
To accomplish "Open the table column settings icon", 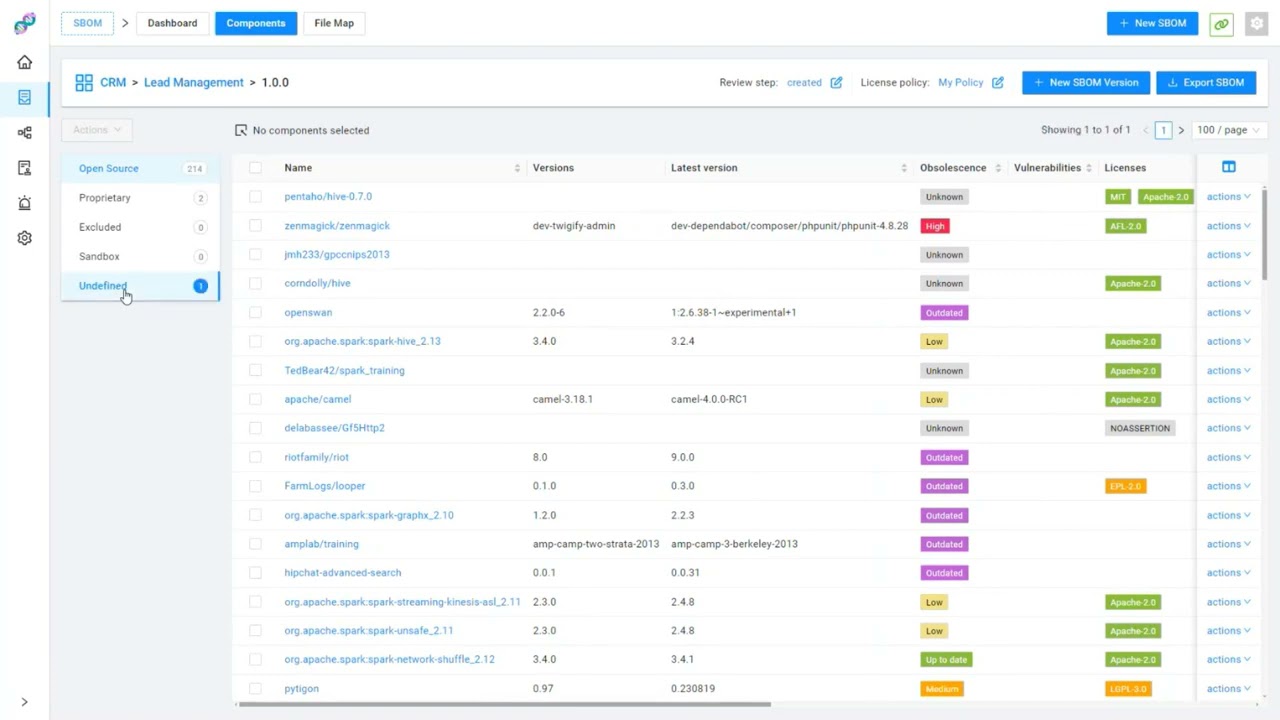I will click(1229, 167).
